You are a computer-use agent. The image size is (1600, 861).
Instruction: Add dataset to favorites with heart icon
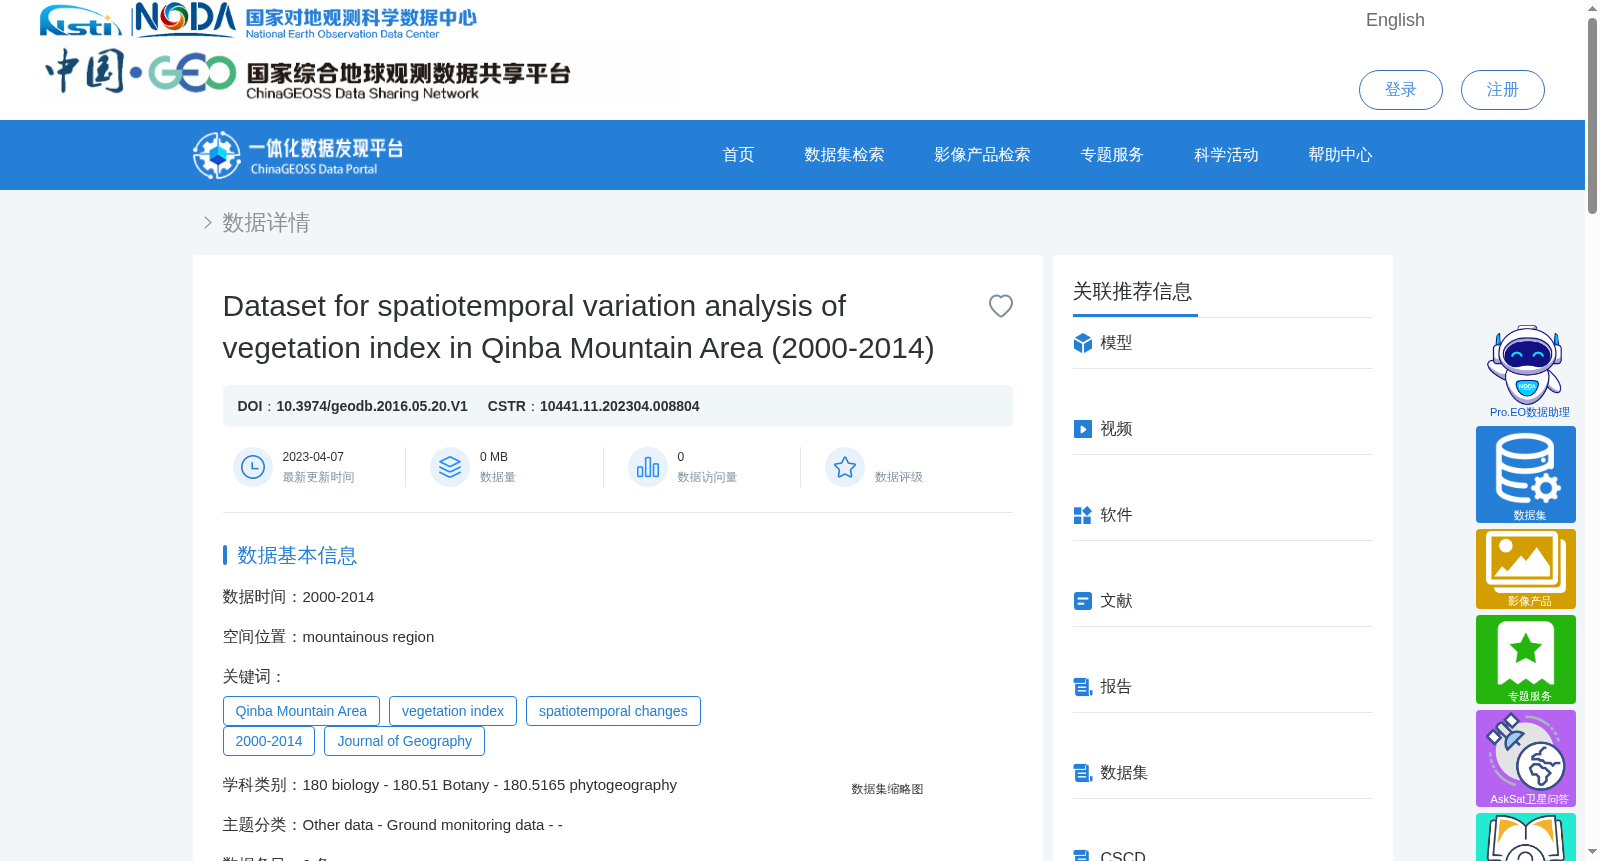point(1000,306)
